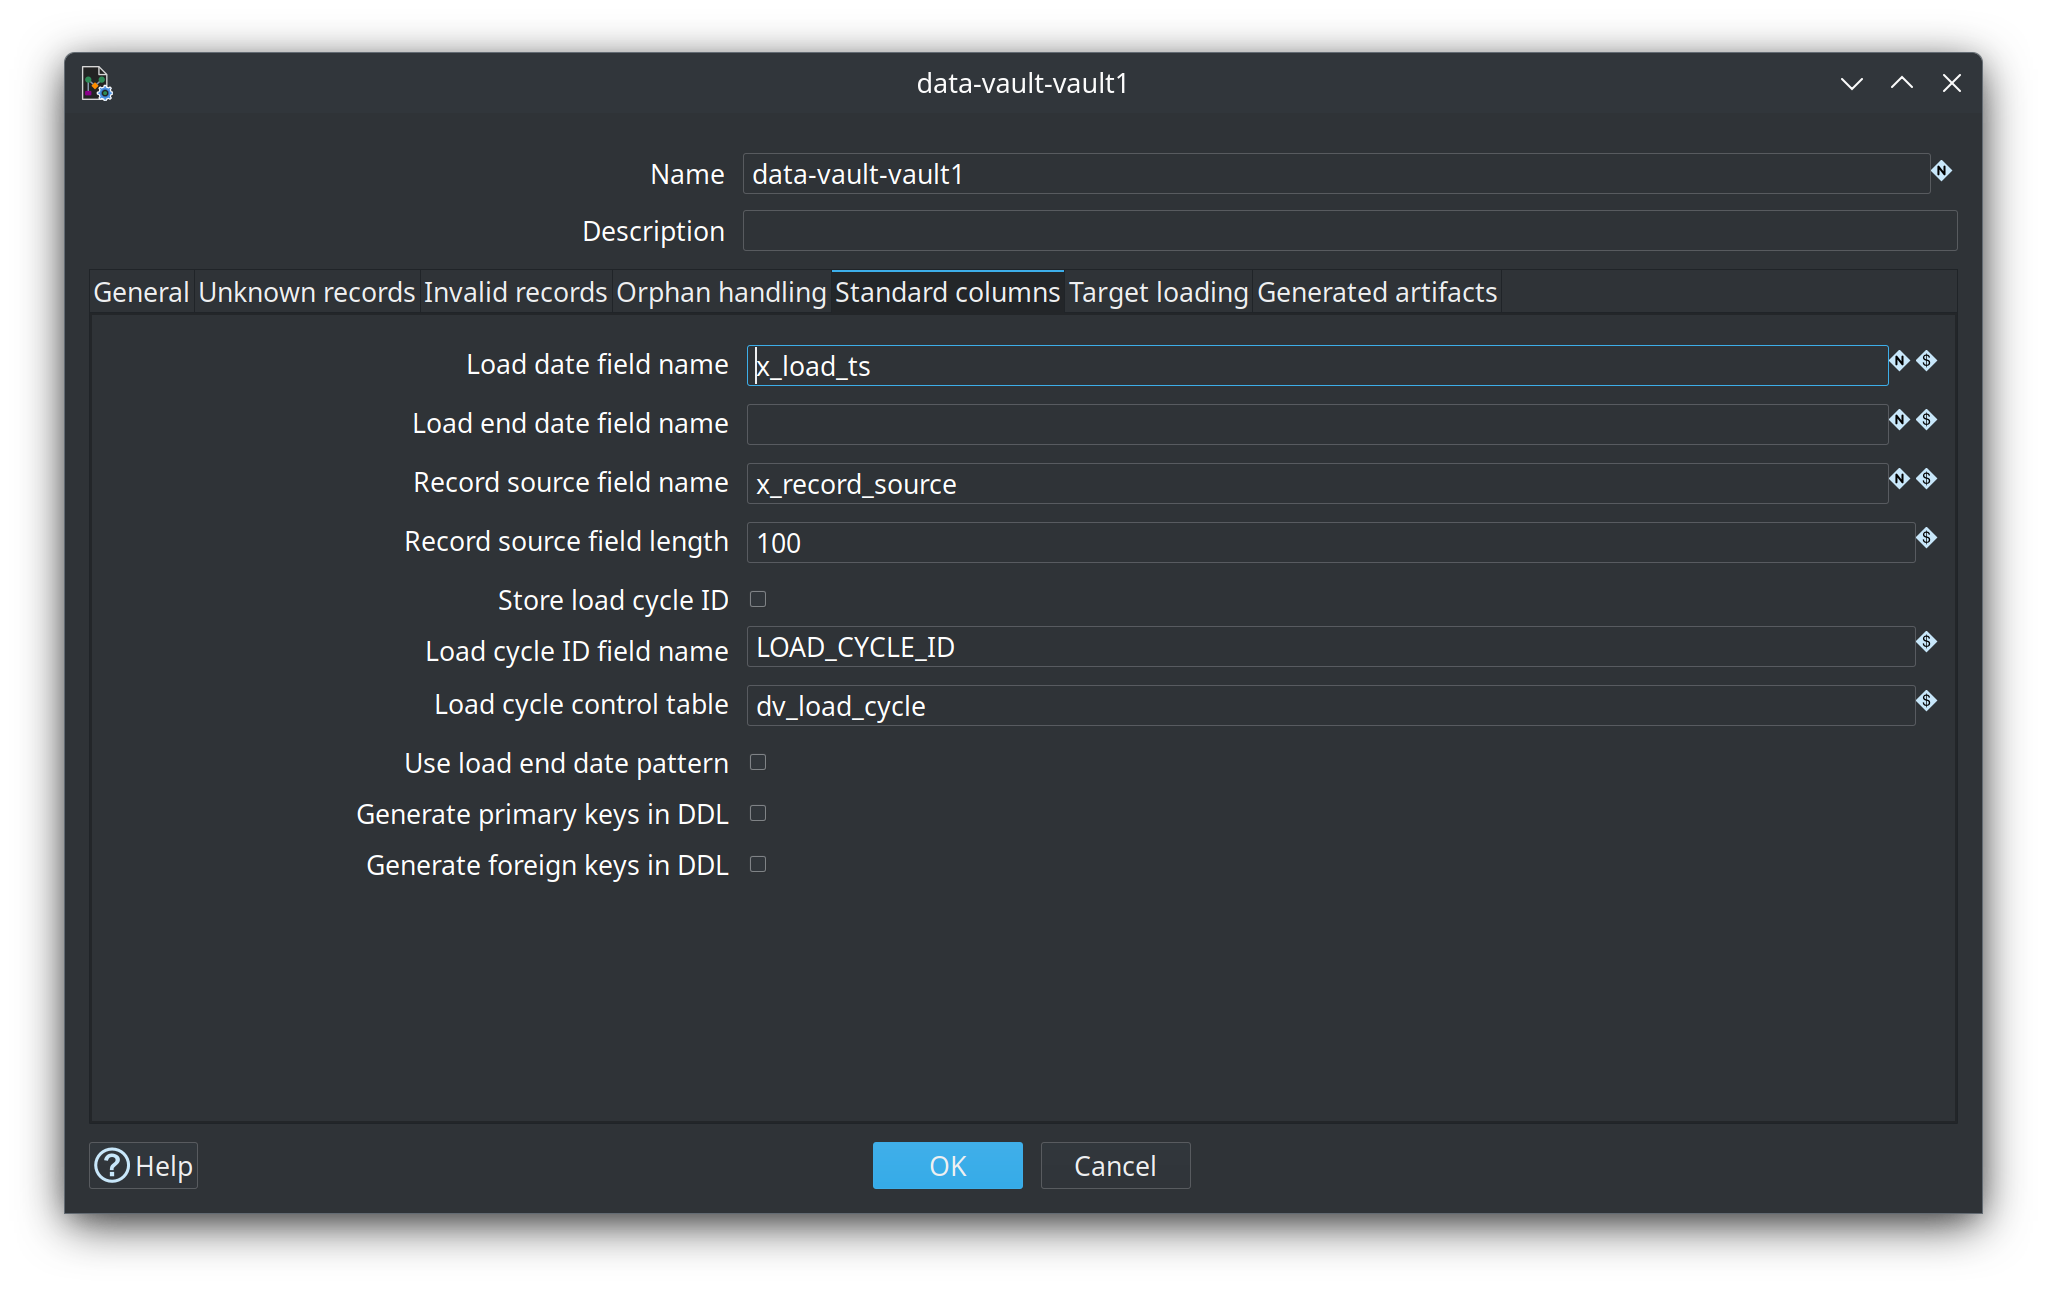Image resolution: width=2047 pixels, height=1290 pixels.
Task: Open the Invalid records tab
Action: click(x=515, y=292)
